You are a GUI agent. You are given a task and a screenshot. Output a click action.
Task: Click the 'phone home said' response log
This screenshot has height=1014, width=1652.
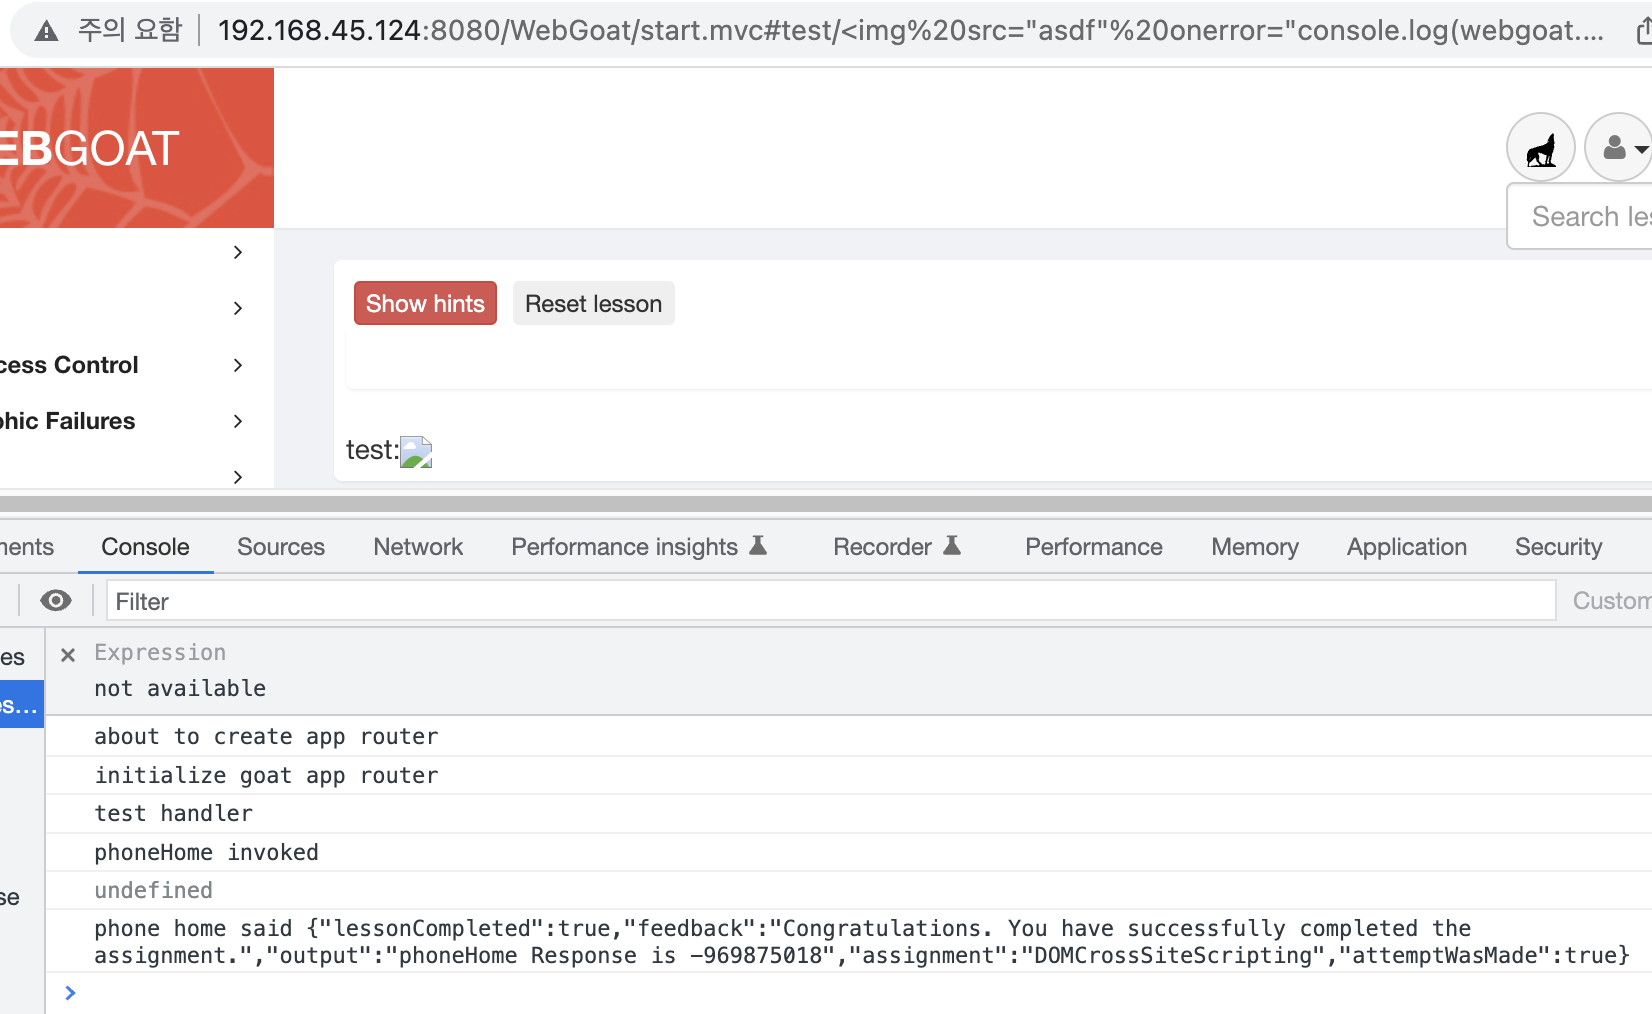862,942
